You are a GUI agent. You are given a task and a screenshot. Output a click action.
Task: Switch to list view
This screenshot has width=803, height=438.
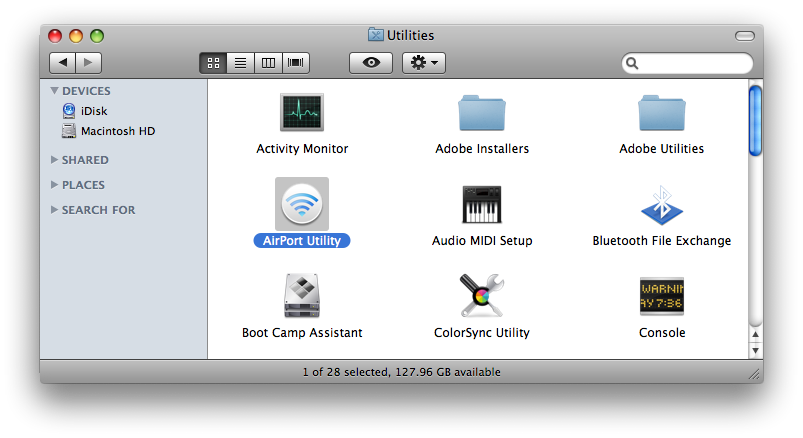tap(241, 63)
